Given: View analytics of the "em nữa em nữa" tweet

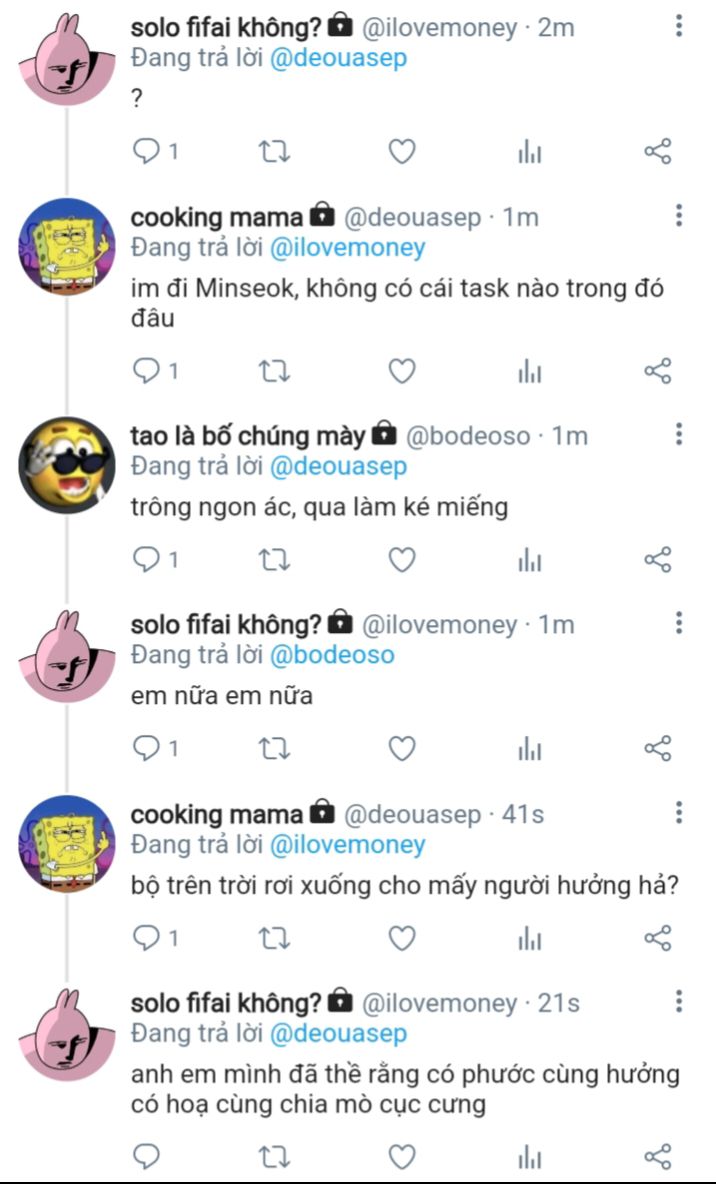Looking at the screenshot, I should pyautogui.click(x=530, y=748).
